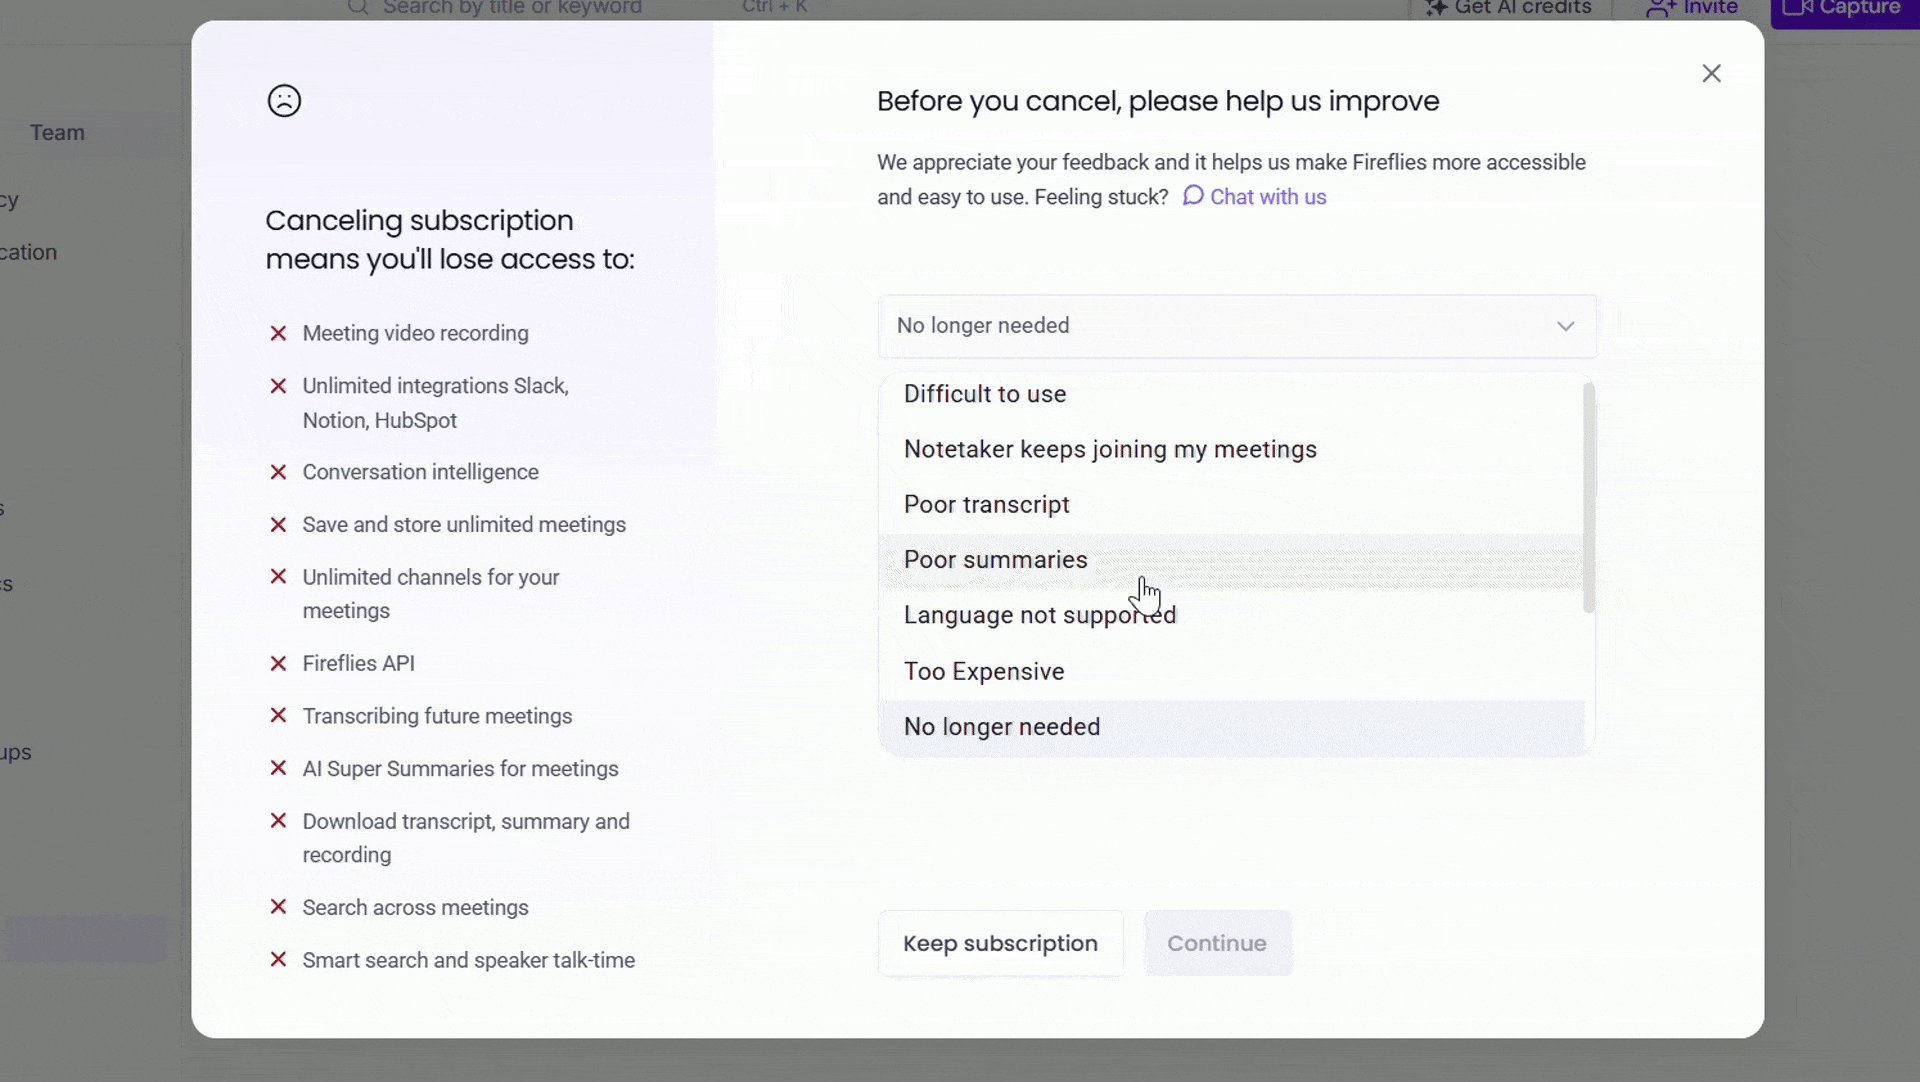Click 'Before you cancel, please help us improve' heading
Screen dimensions: 1920x1082
[1158, 101]
